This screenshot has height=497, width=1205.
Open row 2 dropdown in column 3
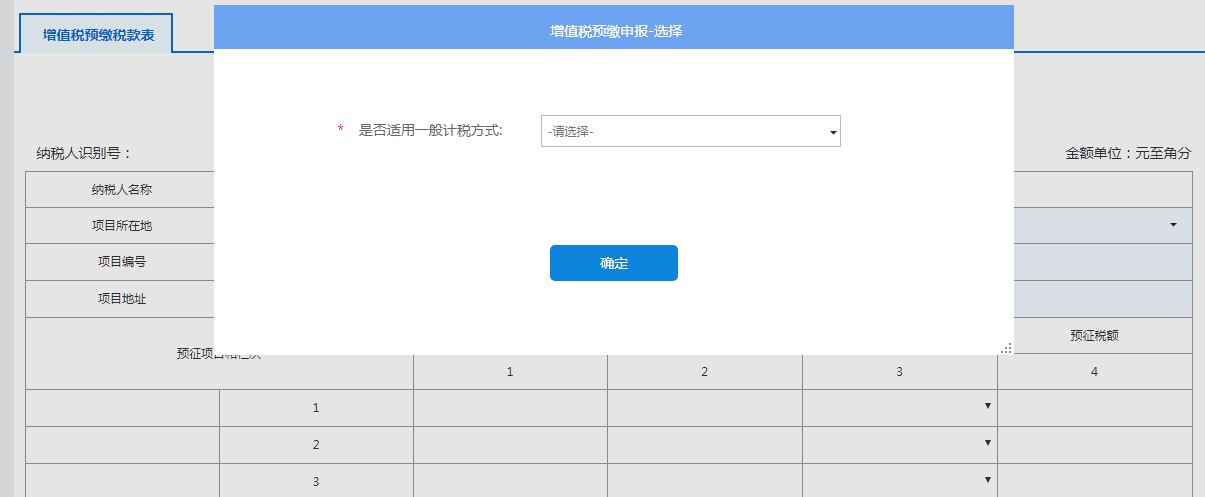987,443
